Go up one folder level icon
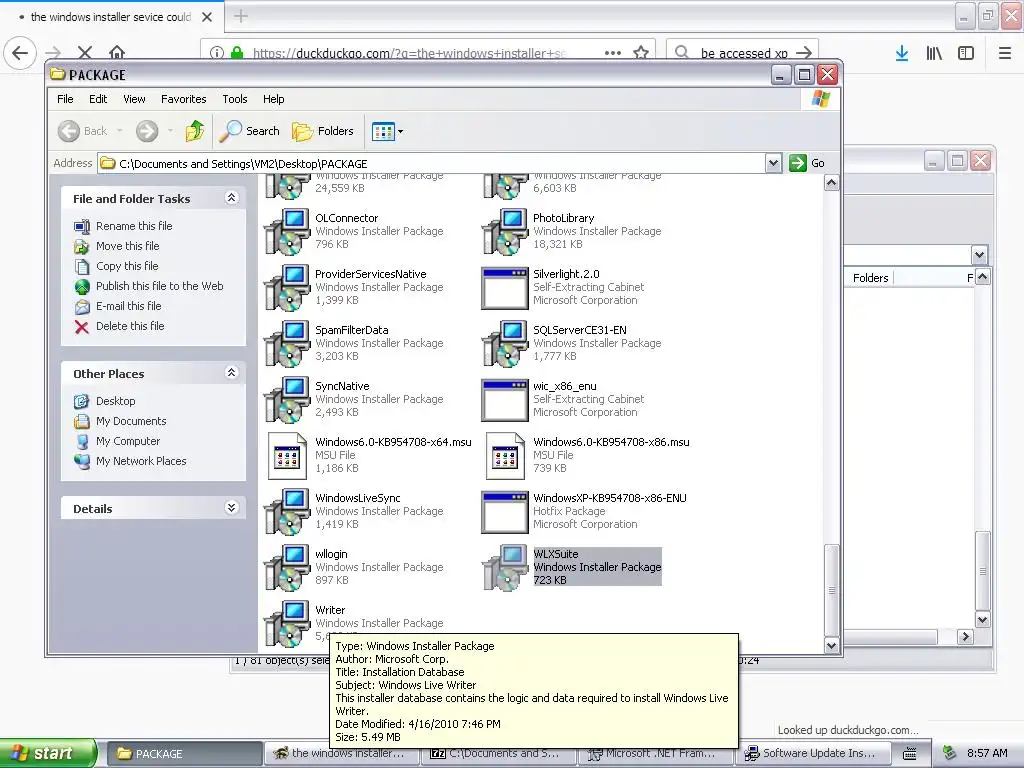Viewport: 1024px width, 768px height. (195, 131)
